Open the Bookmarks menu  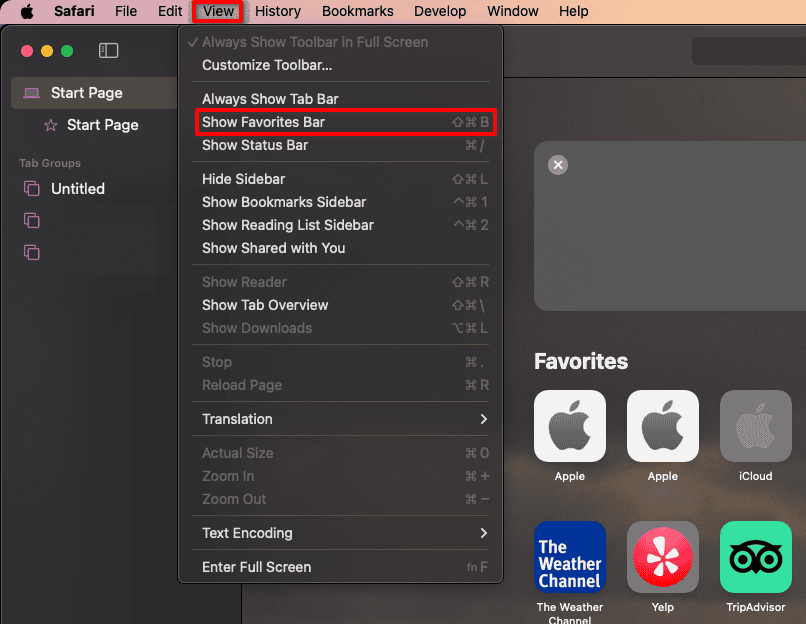coord(358,11)
